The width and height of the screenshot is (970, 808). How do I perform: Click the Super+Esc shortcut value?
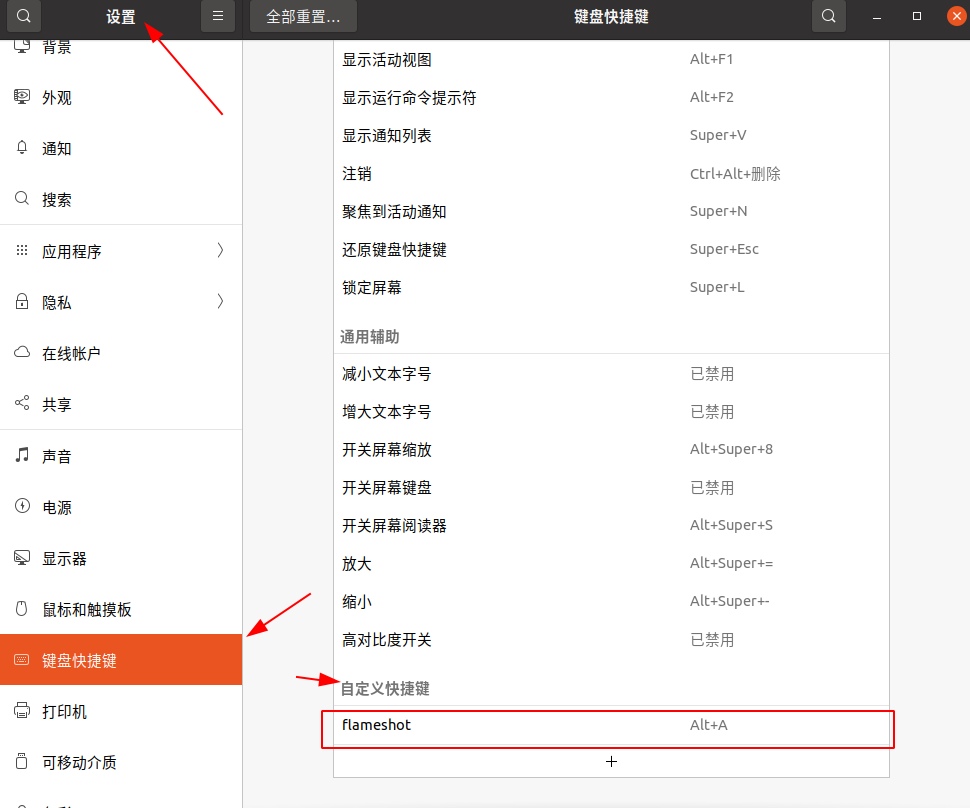pyautogui.click(x=724, y=249)
